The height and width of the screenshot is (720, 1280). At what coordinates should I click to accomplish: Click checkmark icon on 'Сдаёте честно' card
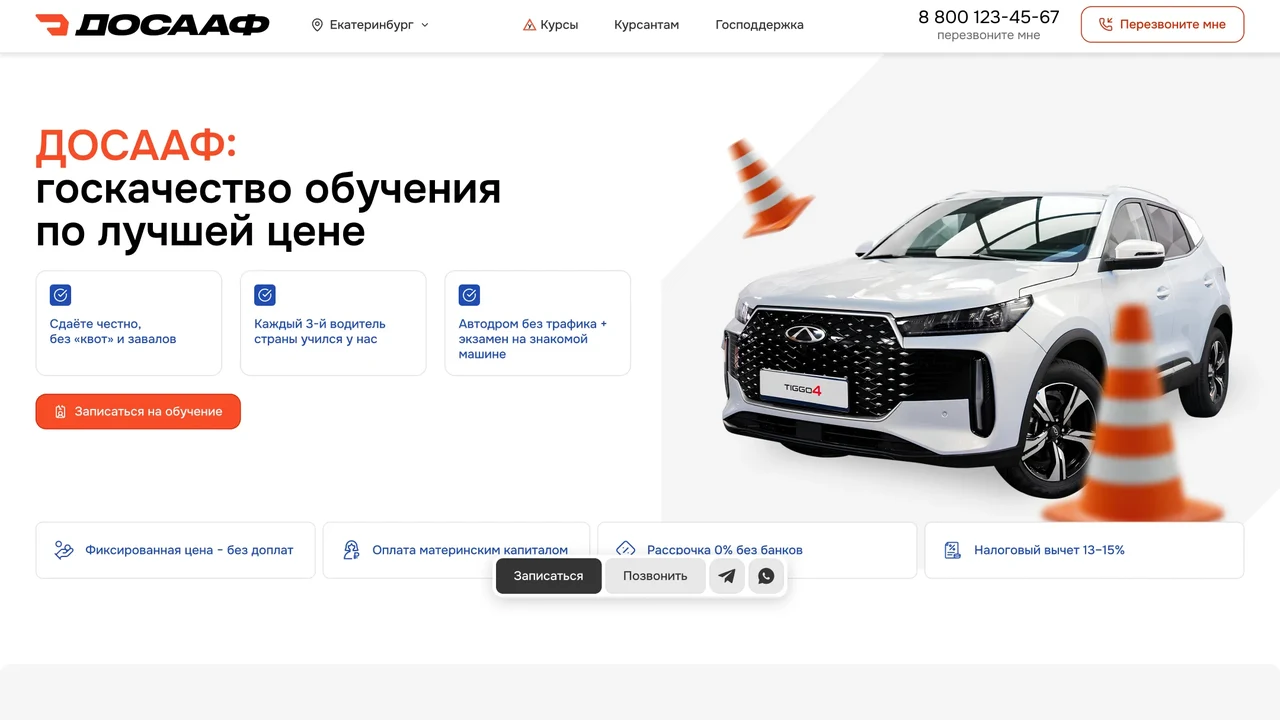click(x=60, y=295)
